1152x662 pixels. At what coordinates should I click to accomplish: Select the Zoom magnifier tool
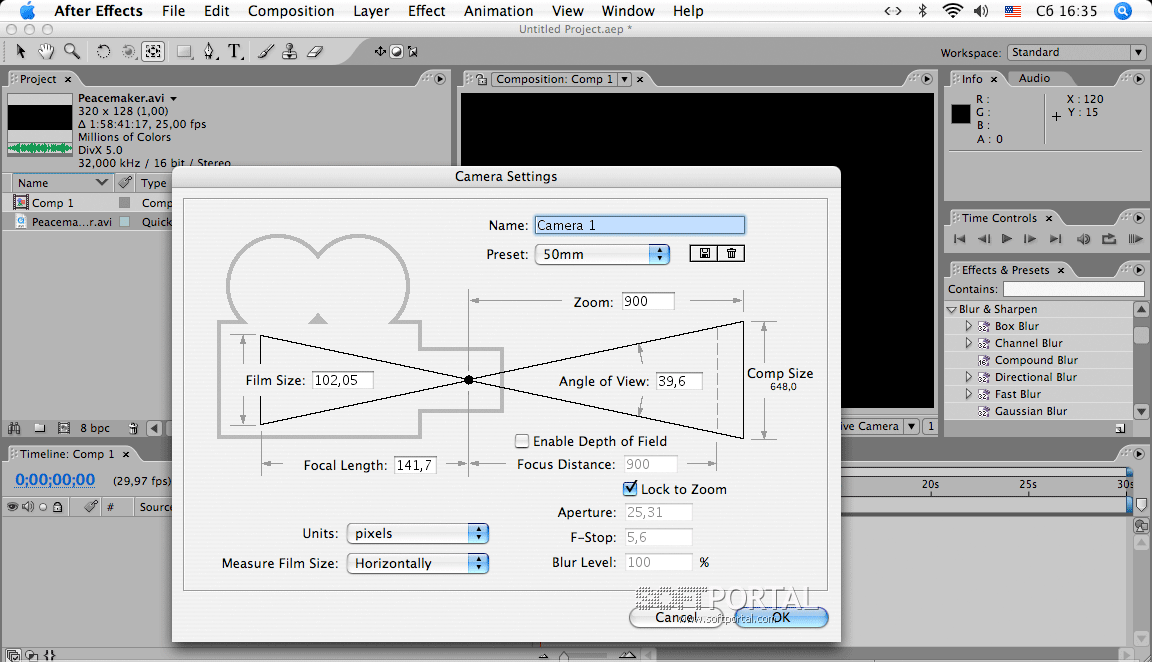click(x=72, y=51)
